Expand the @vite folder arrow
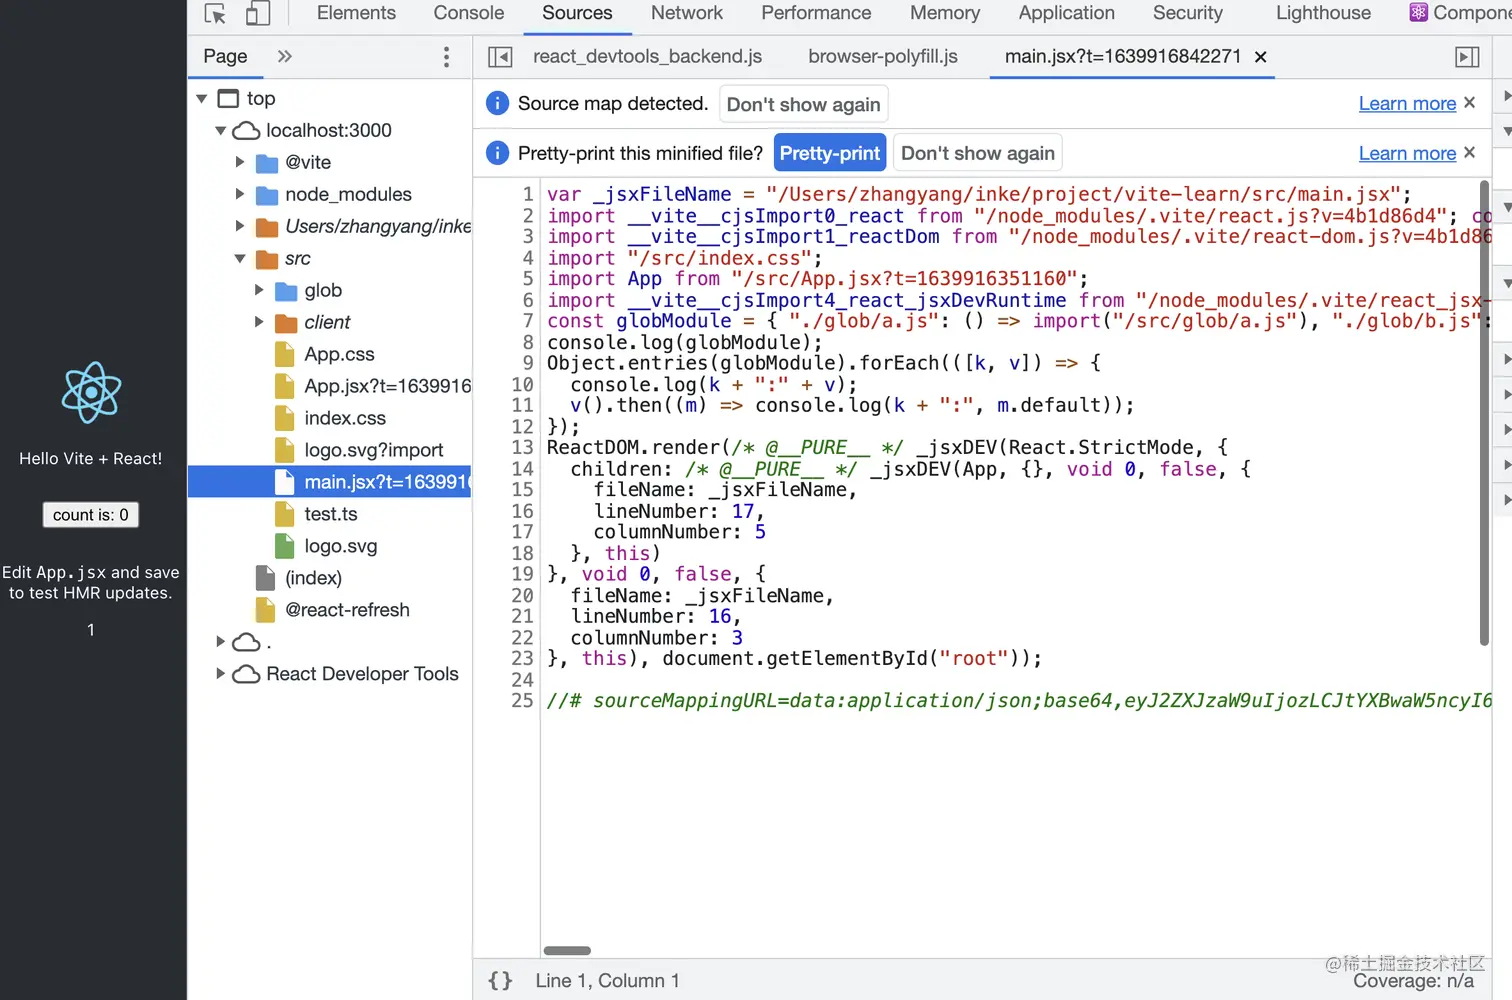The width and height of the screenshot is (1512, 1000). coord(240,162)
